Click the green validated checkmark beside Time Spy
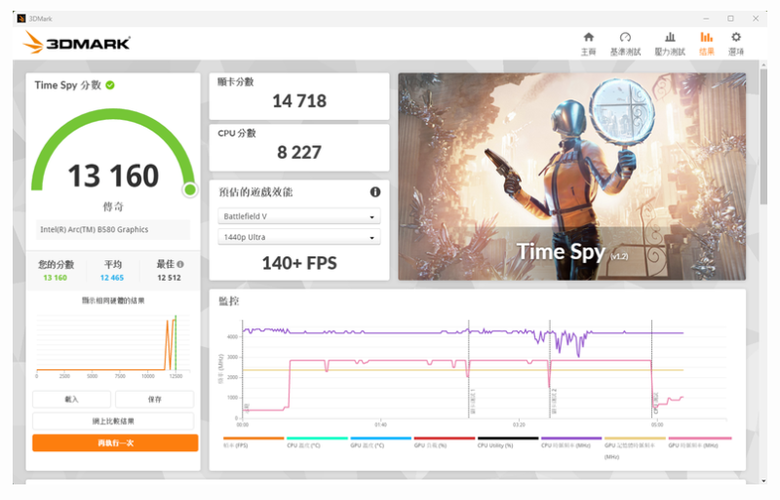 [x=110, y=85]
